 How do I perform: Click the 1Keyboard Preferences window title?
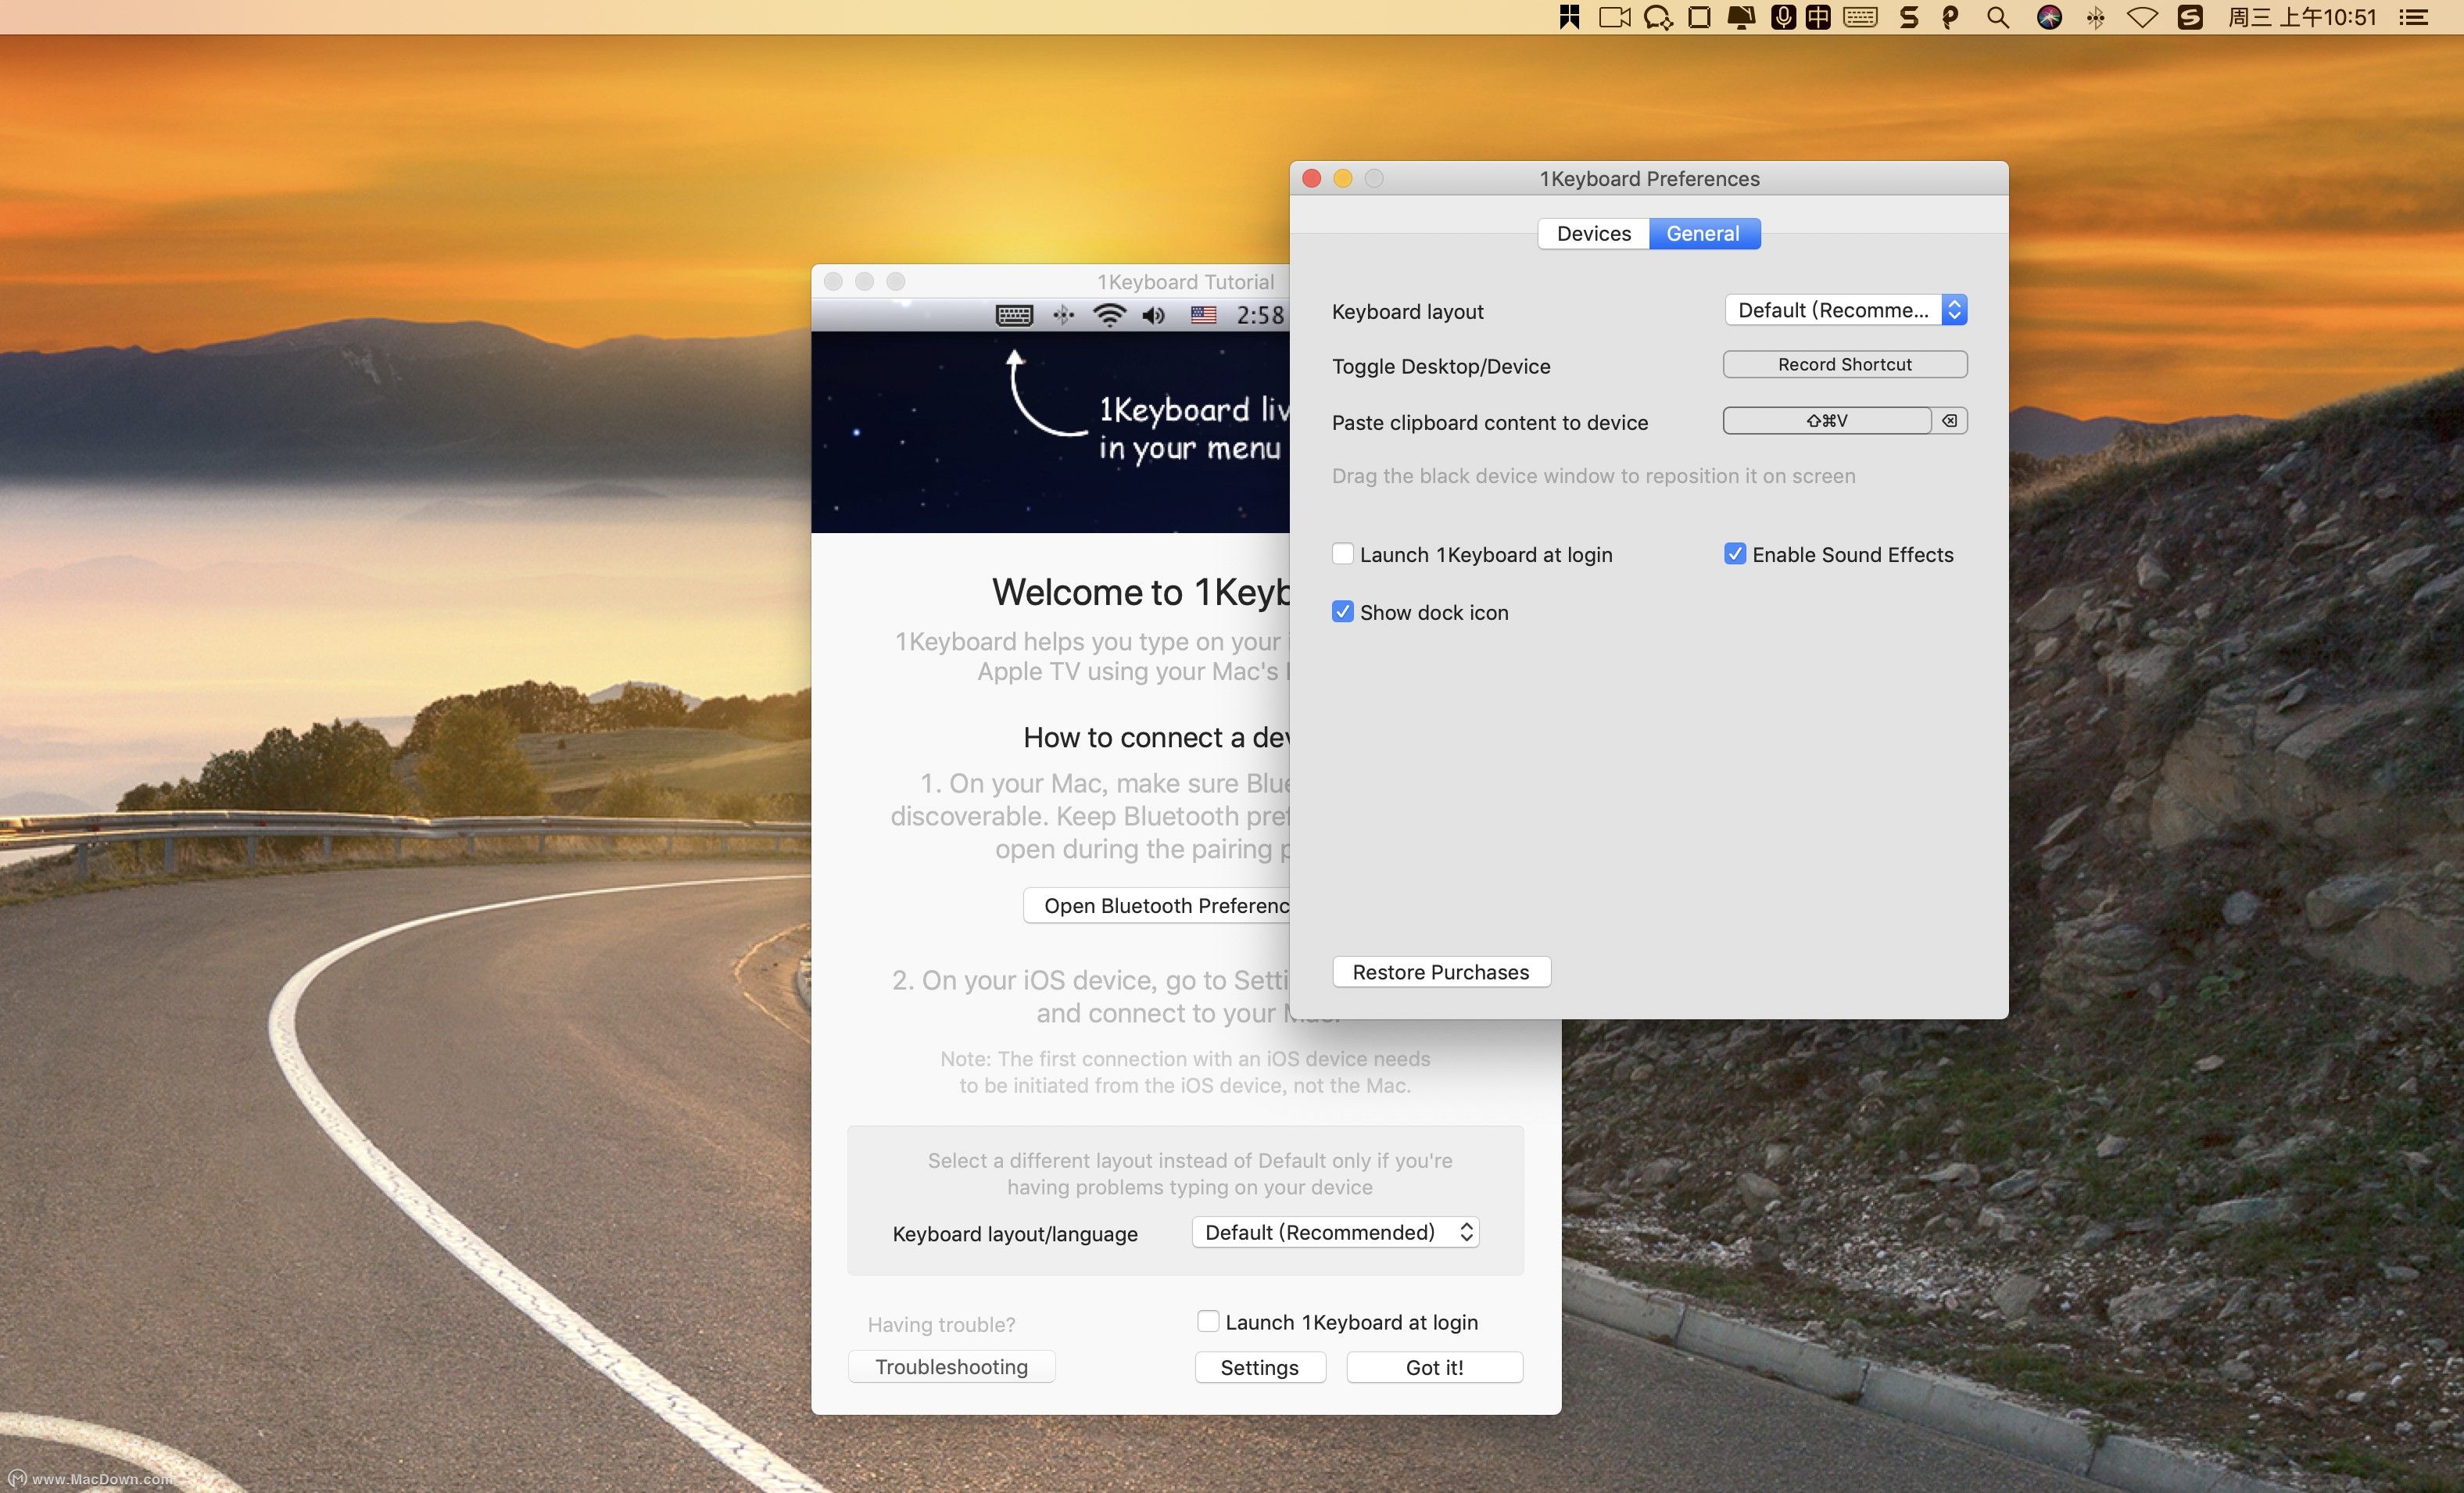pyautogui.click(x=1649, y=179)
